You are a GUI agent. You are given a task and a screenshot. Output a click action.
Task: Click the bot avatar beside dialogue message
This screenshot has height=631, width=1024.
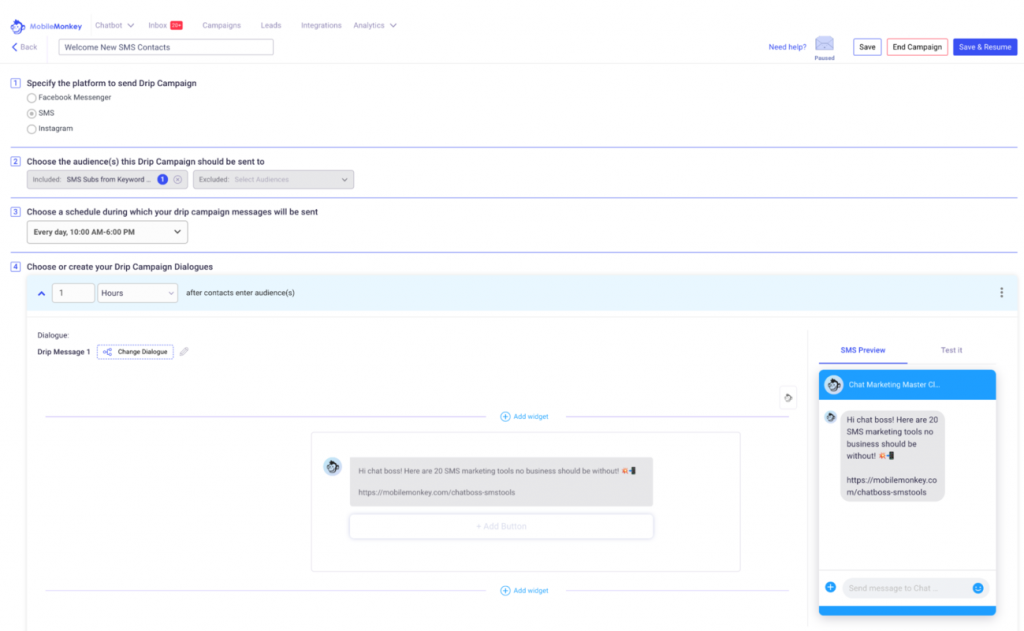click(332, 466)
